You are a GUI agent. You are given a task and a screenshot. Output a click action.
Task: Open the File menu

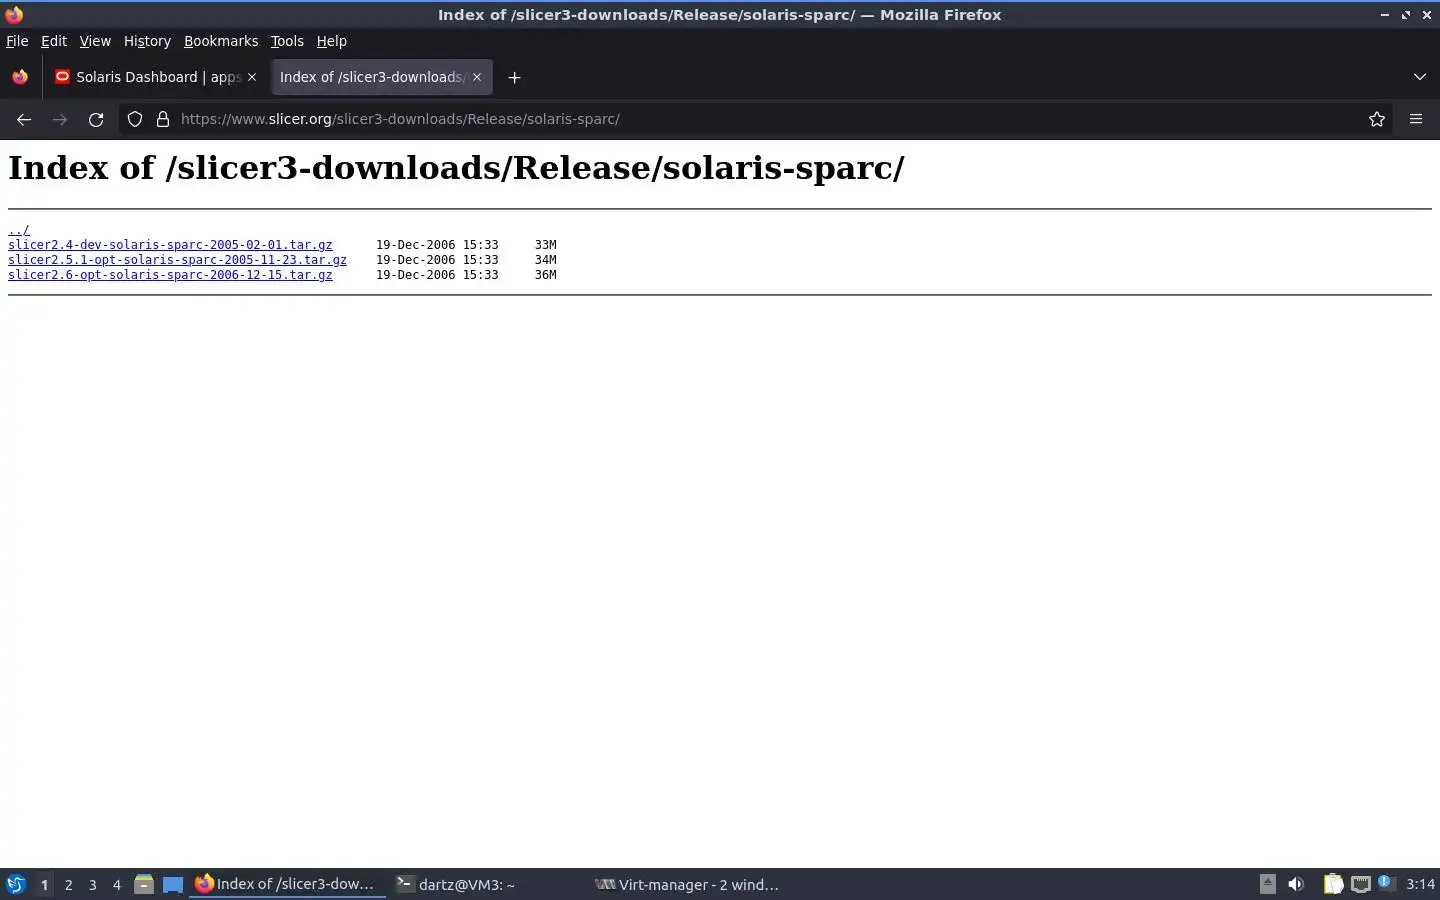click(x=17, y=41)
